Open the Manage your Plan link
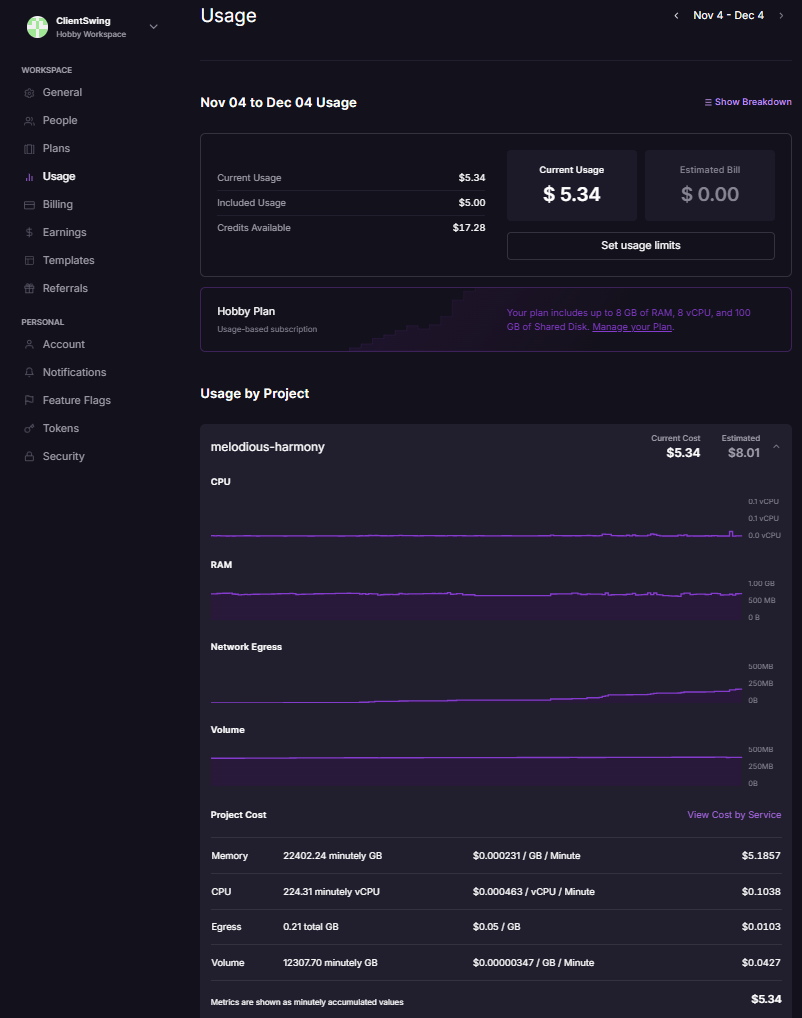 point(632,327)
